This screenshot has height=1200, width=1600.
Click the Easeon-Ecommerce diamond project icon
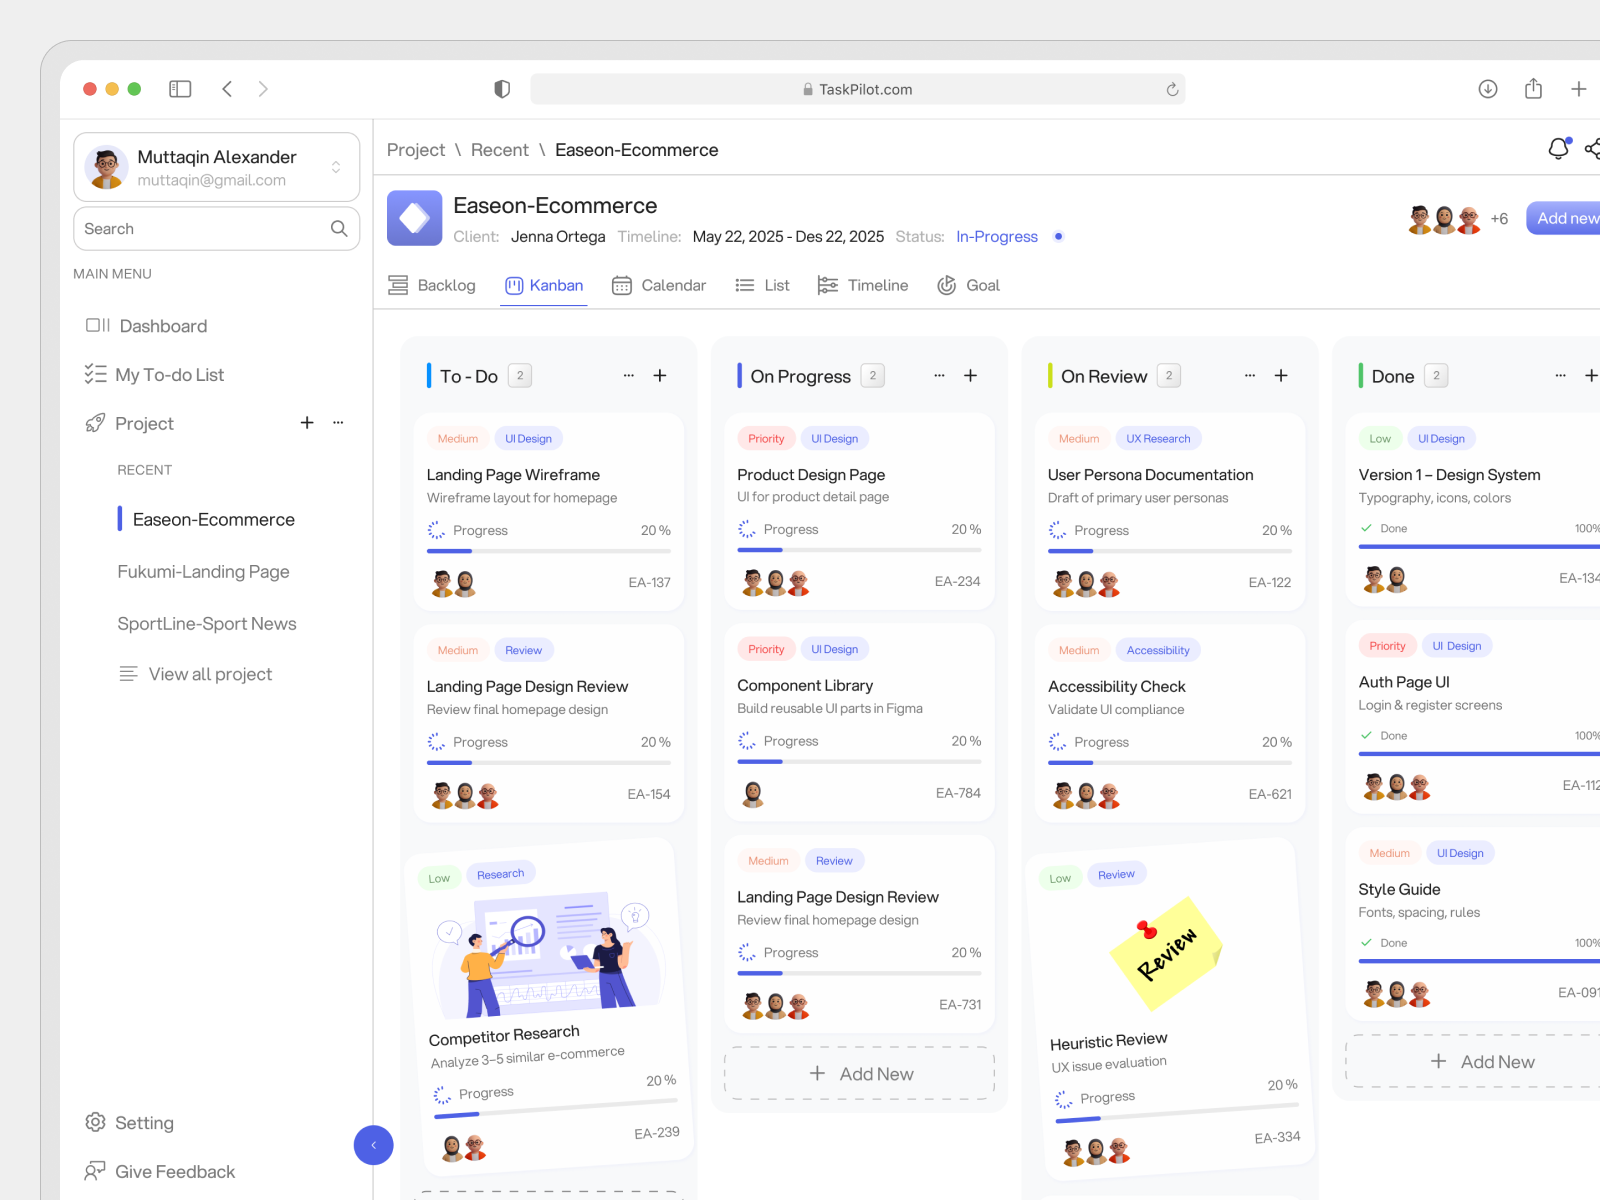coord(414,217)
